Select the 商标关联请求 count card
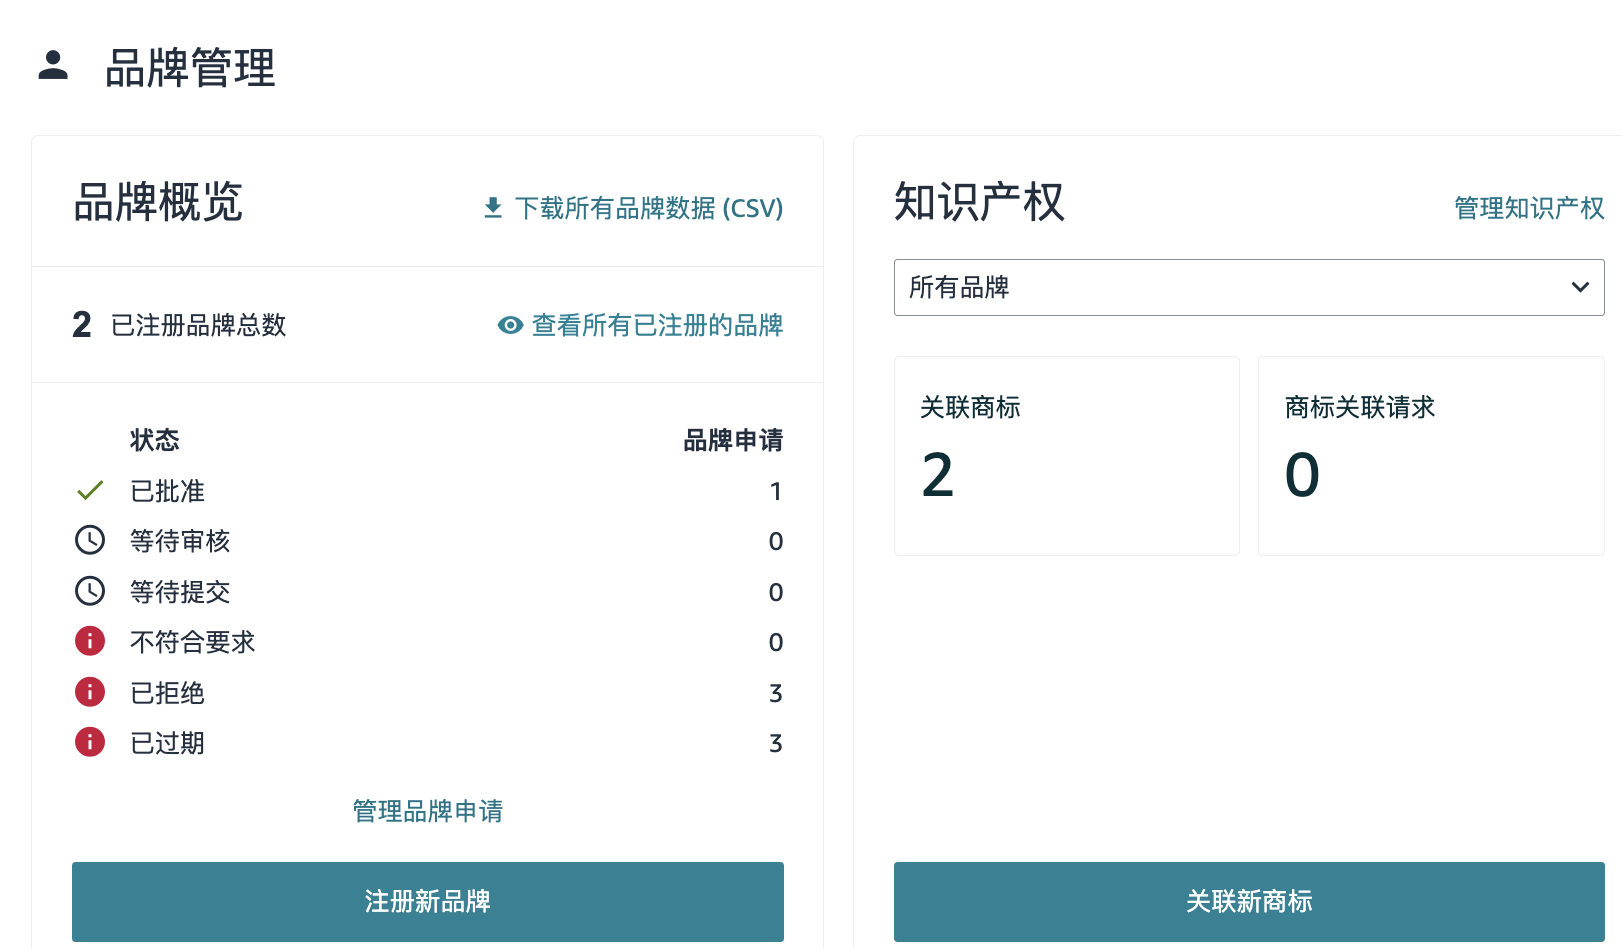 point(1430,456)
